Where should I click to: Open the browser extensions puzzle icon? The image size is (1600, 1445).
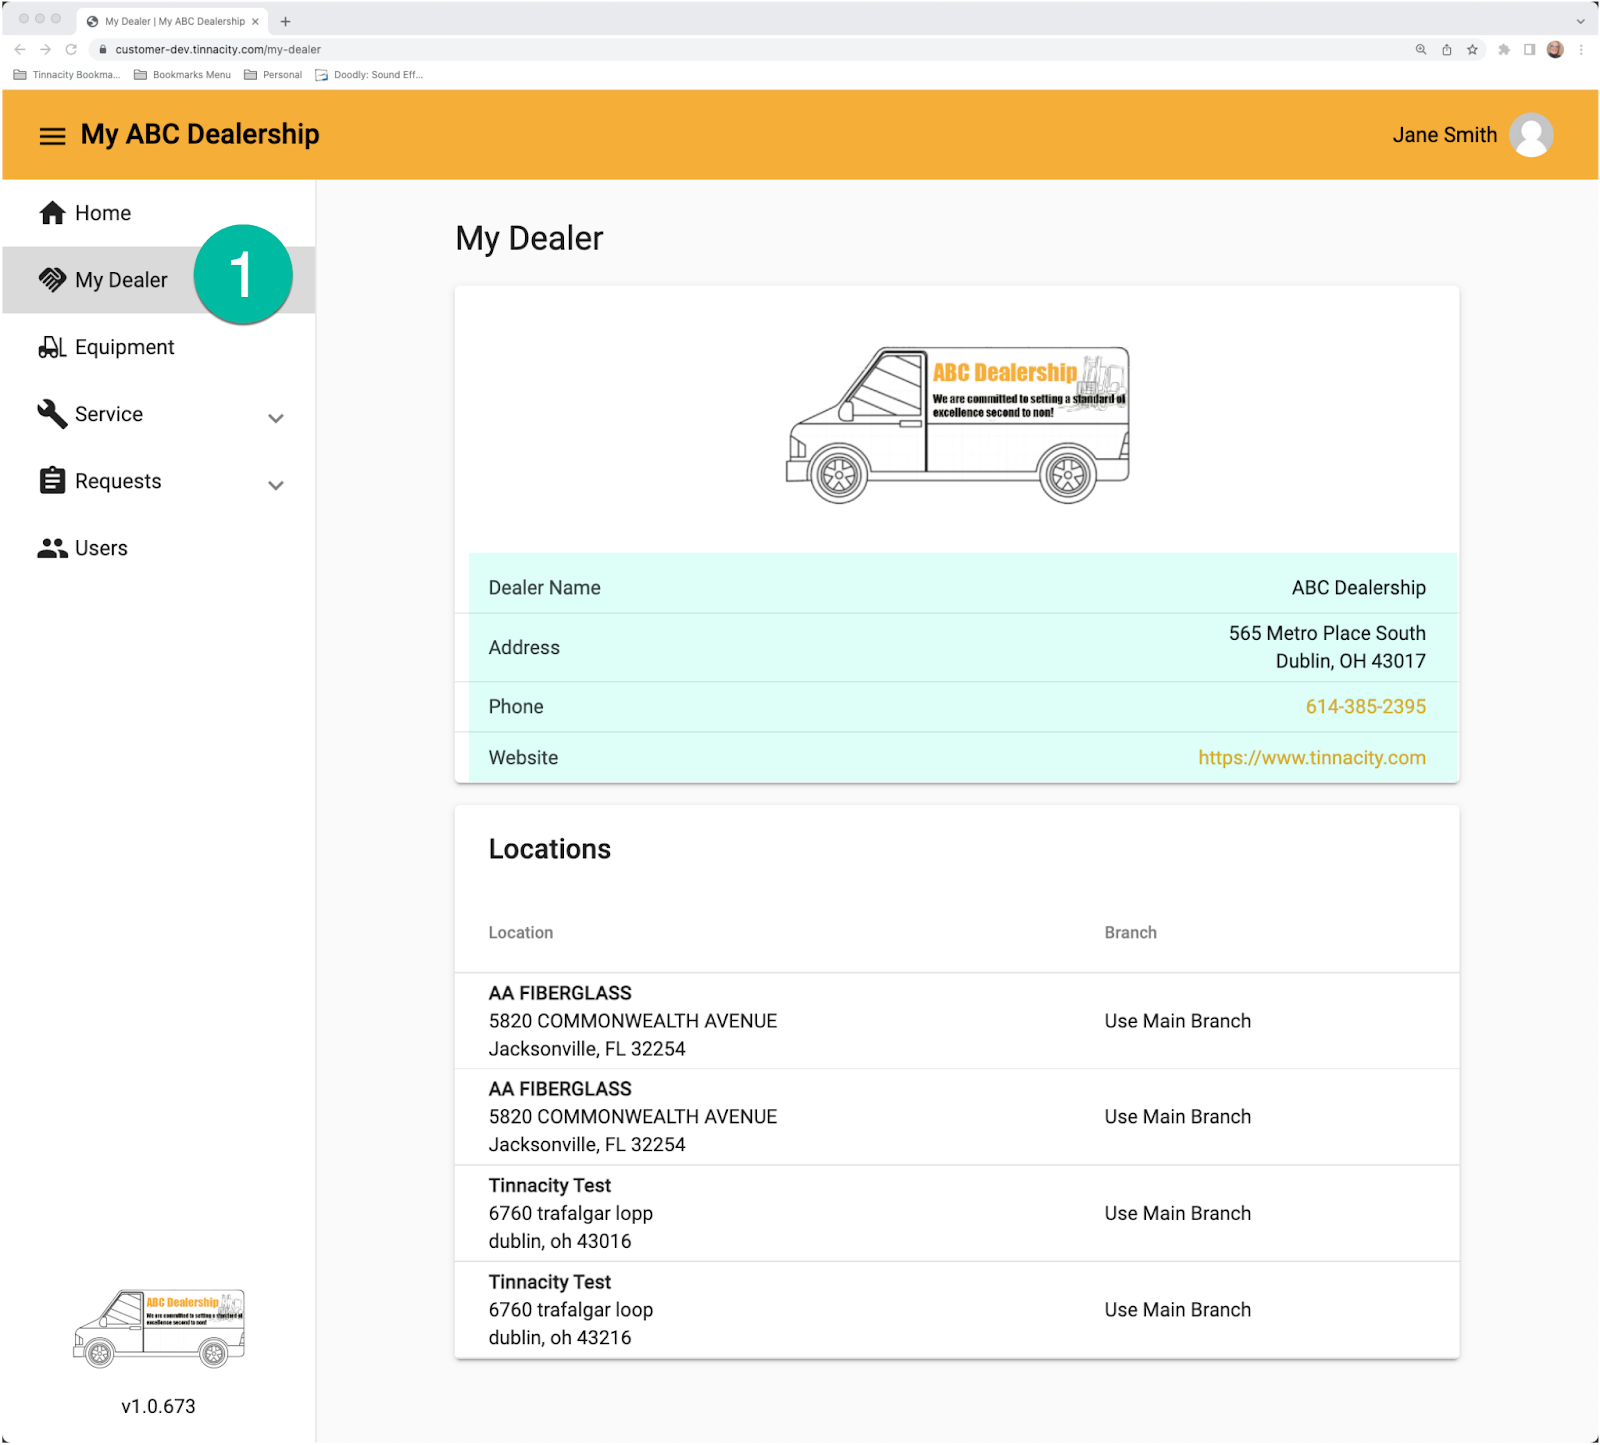click(1503, 49)
